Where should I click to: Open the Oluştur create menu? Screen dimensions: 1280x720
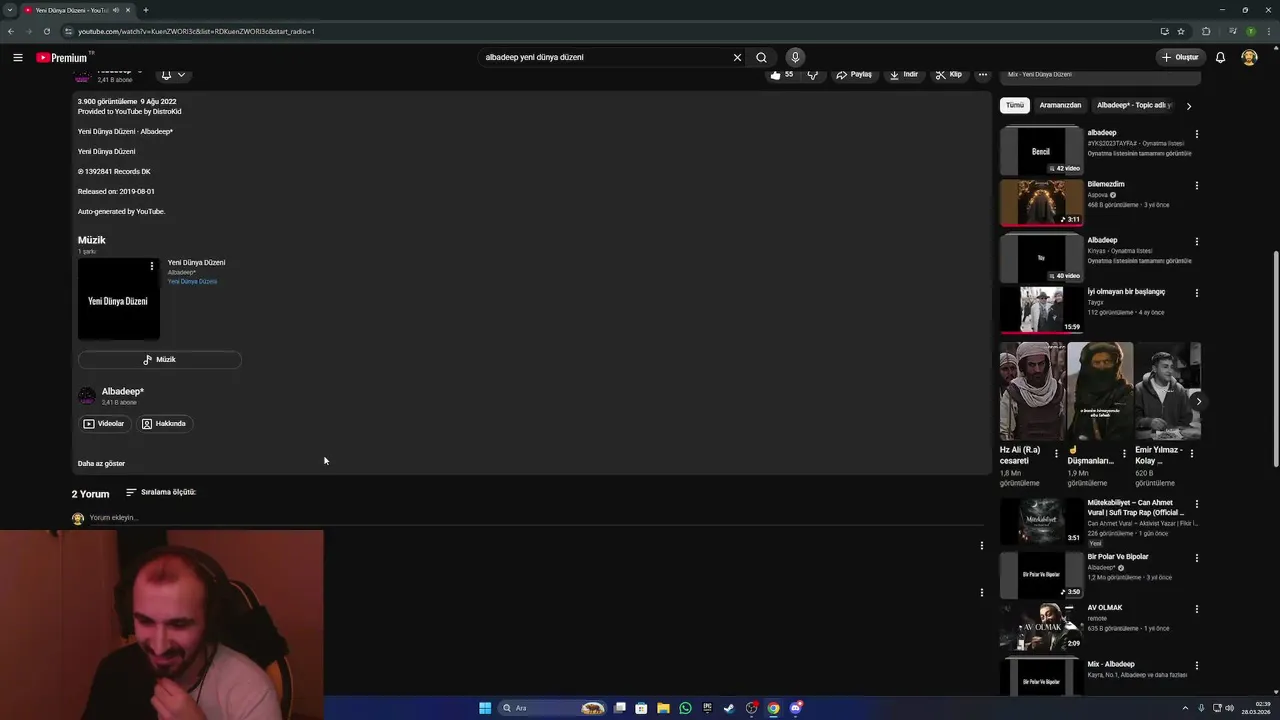(1180, 57)
